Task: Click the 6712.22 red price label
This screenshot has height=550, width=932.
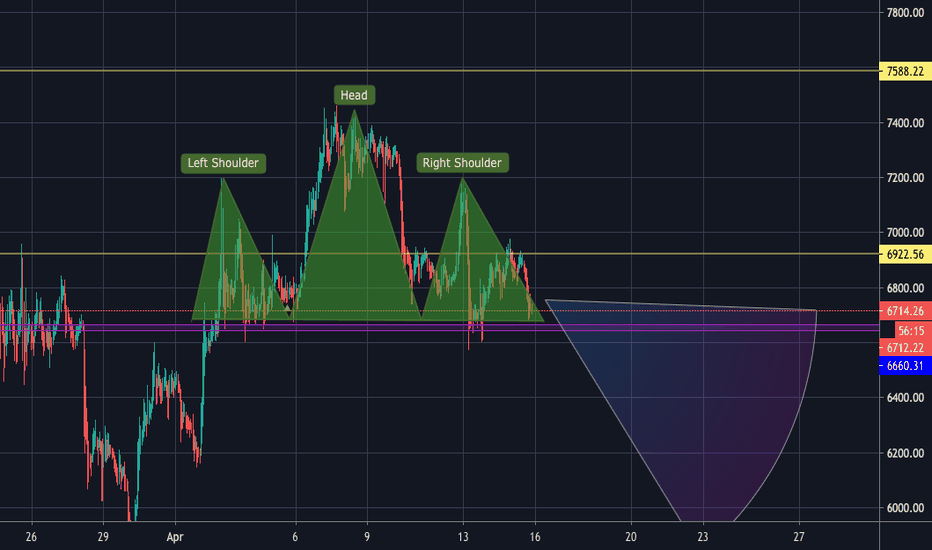Action: tap(905, 348)
